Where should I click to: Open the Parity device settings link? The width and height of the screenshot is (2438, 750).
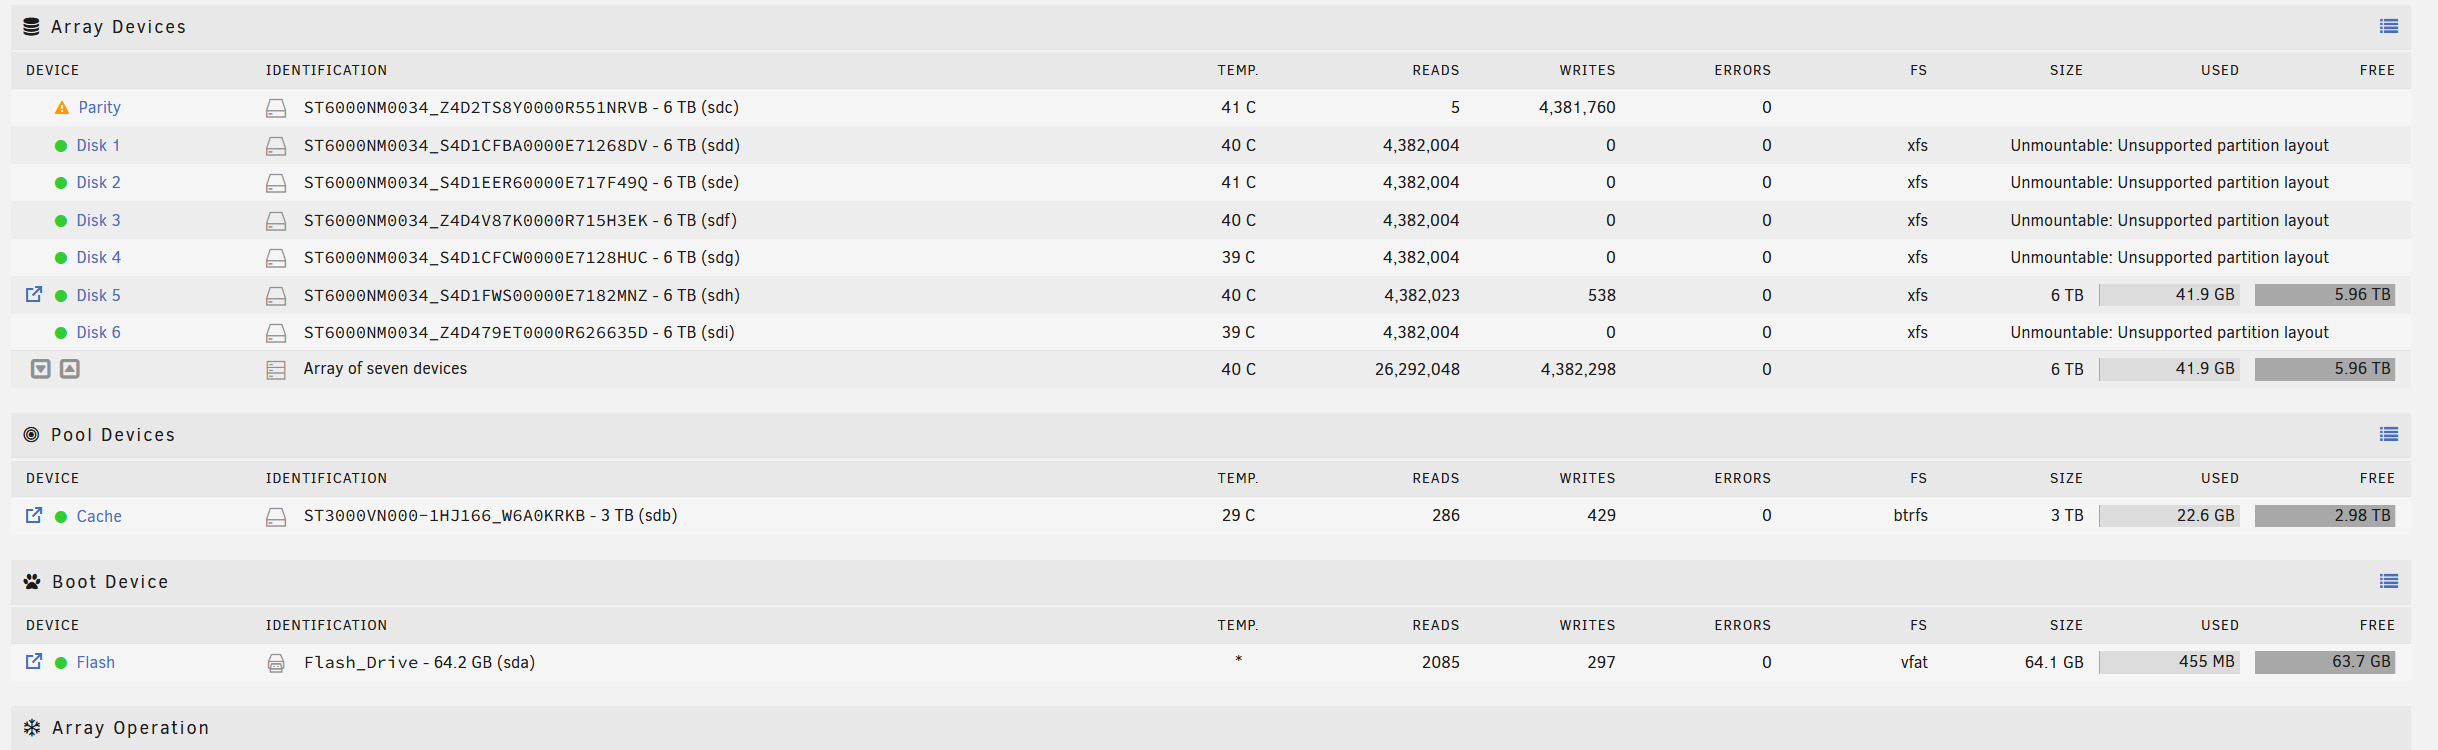[99, 107]
